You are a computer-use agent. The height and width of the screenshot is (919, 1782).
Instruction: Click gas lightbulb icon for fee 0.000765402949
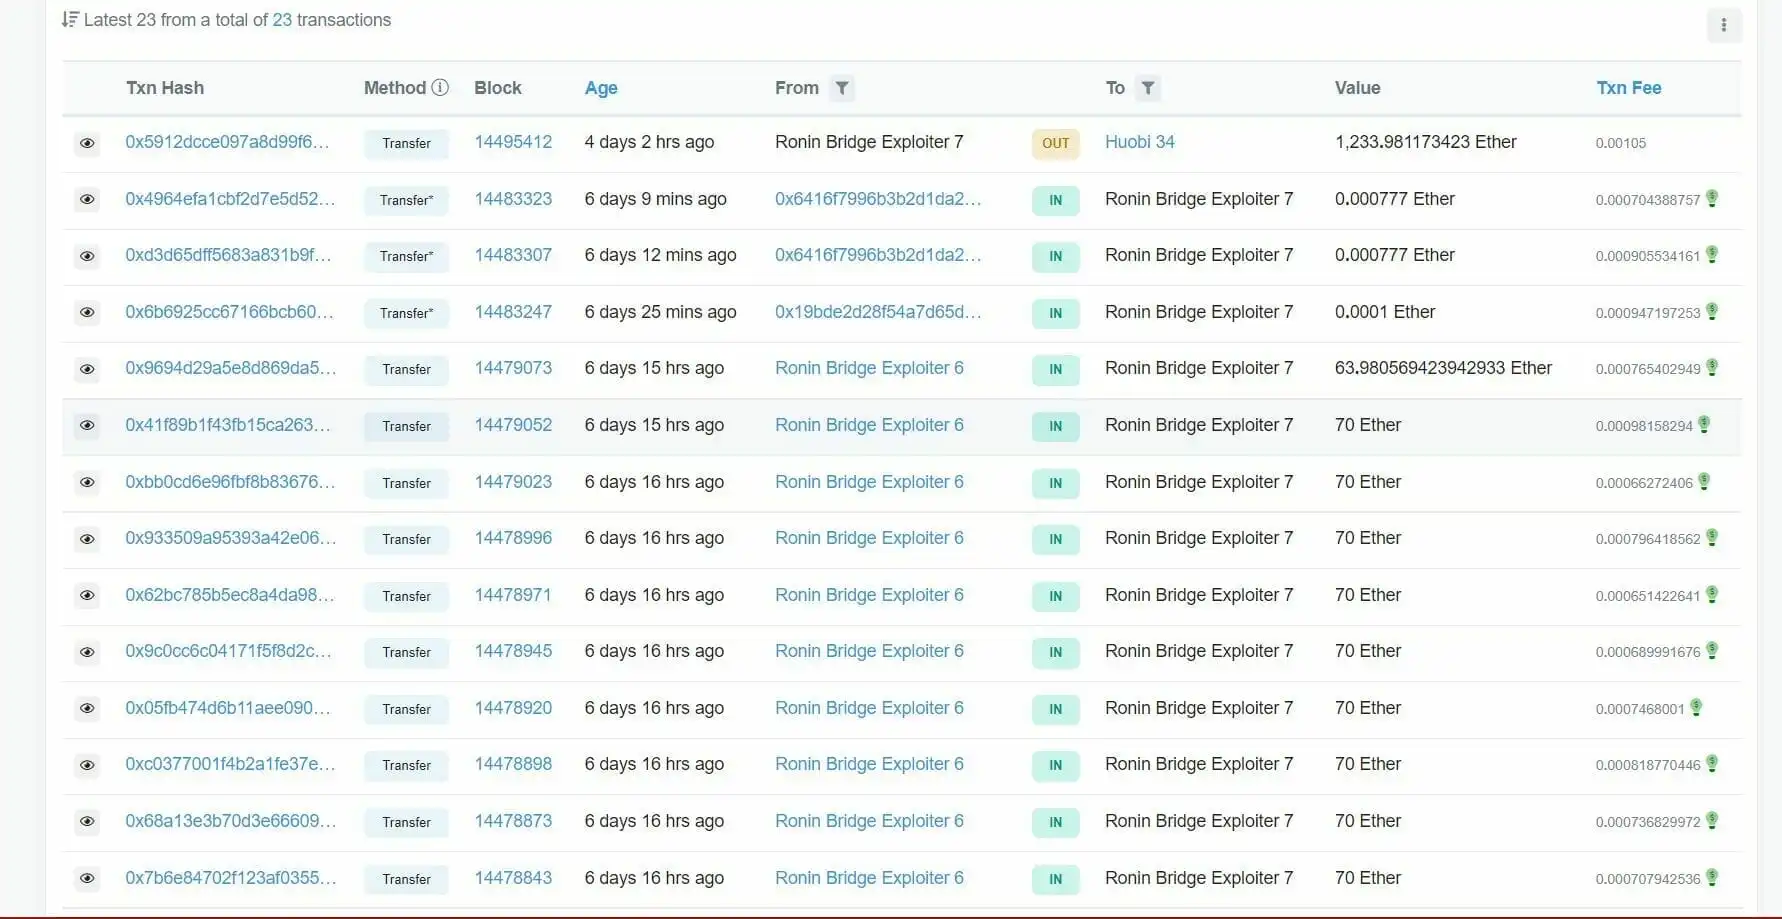(x=1712, y=368)
